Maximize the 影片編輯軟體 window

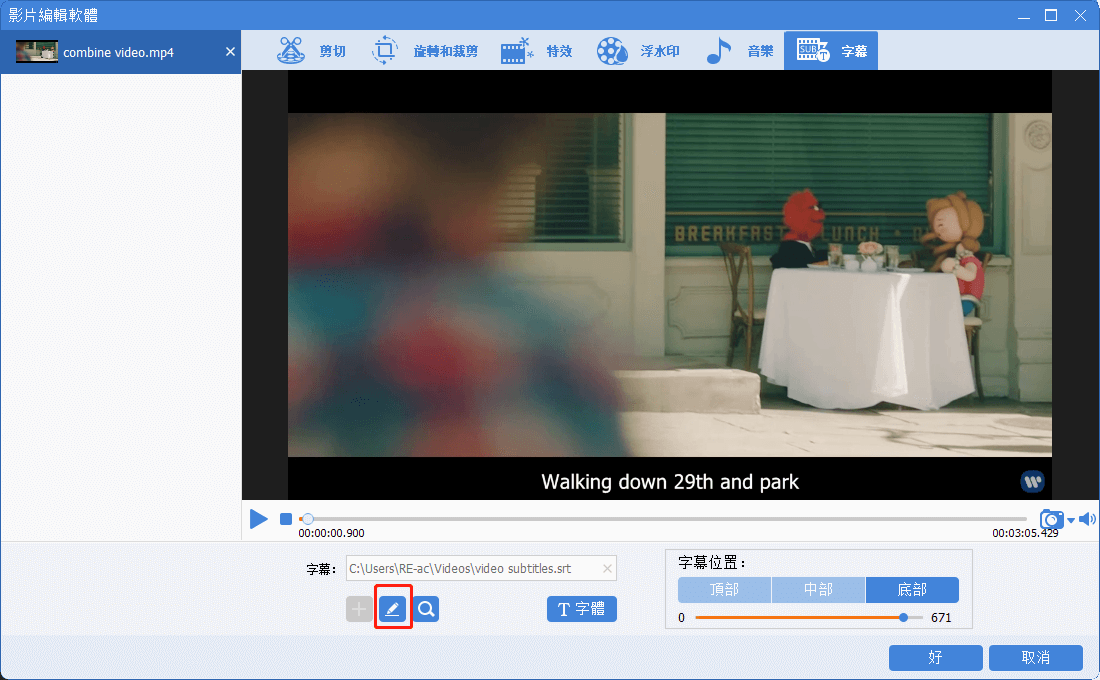pos(1051,15)
